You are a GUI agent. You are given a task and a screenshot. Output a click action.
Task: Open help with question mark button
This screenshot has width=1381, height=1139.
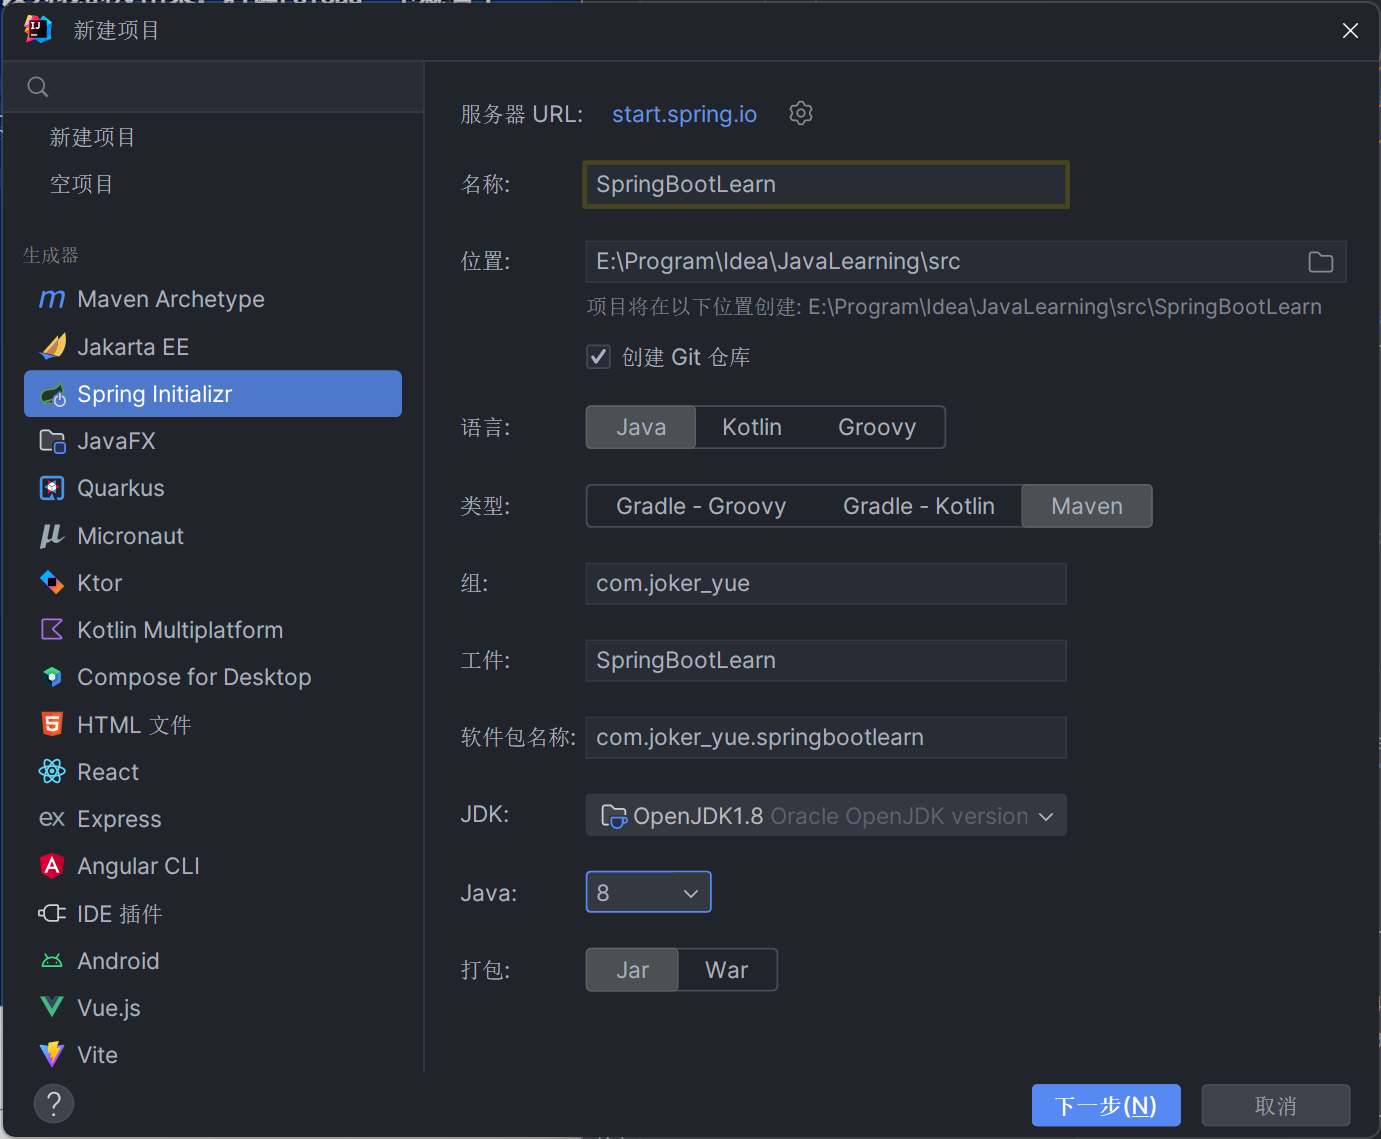[x=54, y=1104]
